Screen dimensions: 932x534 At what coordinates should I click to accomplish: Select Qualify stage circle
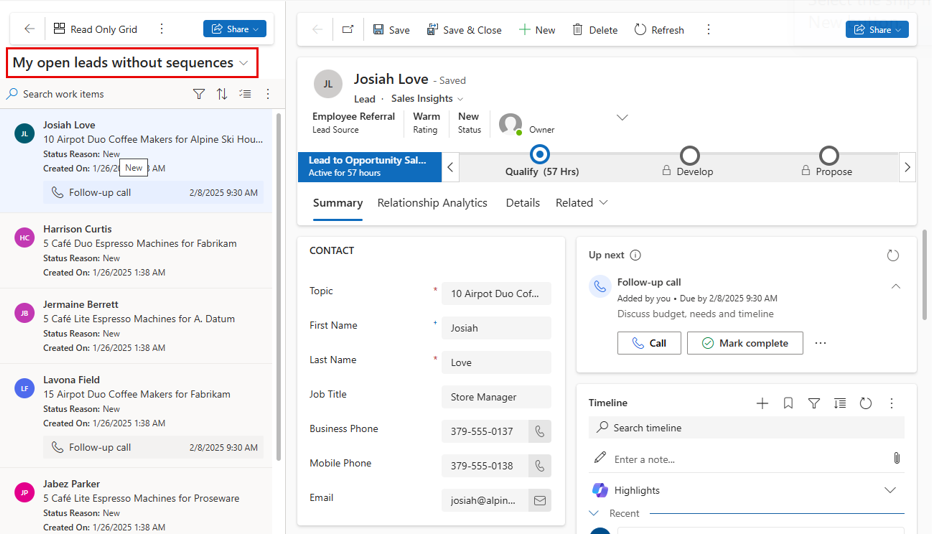pos(540,155)
